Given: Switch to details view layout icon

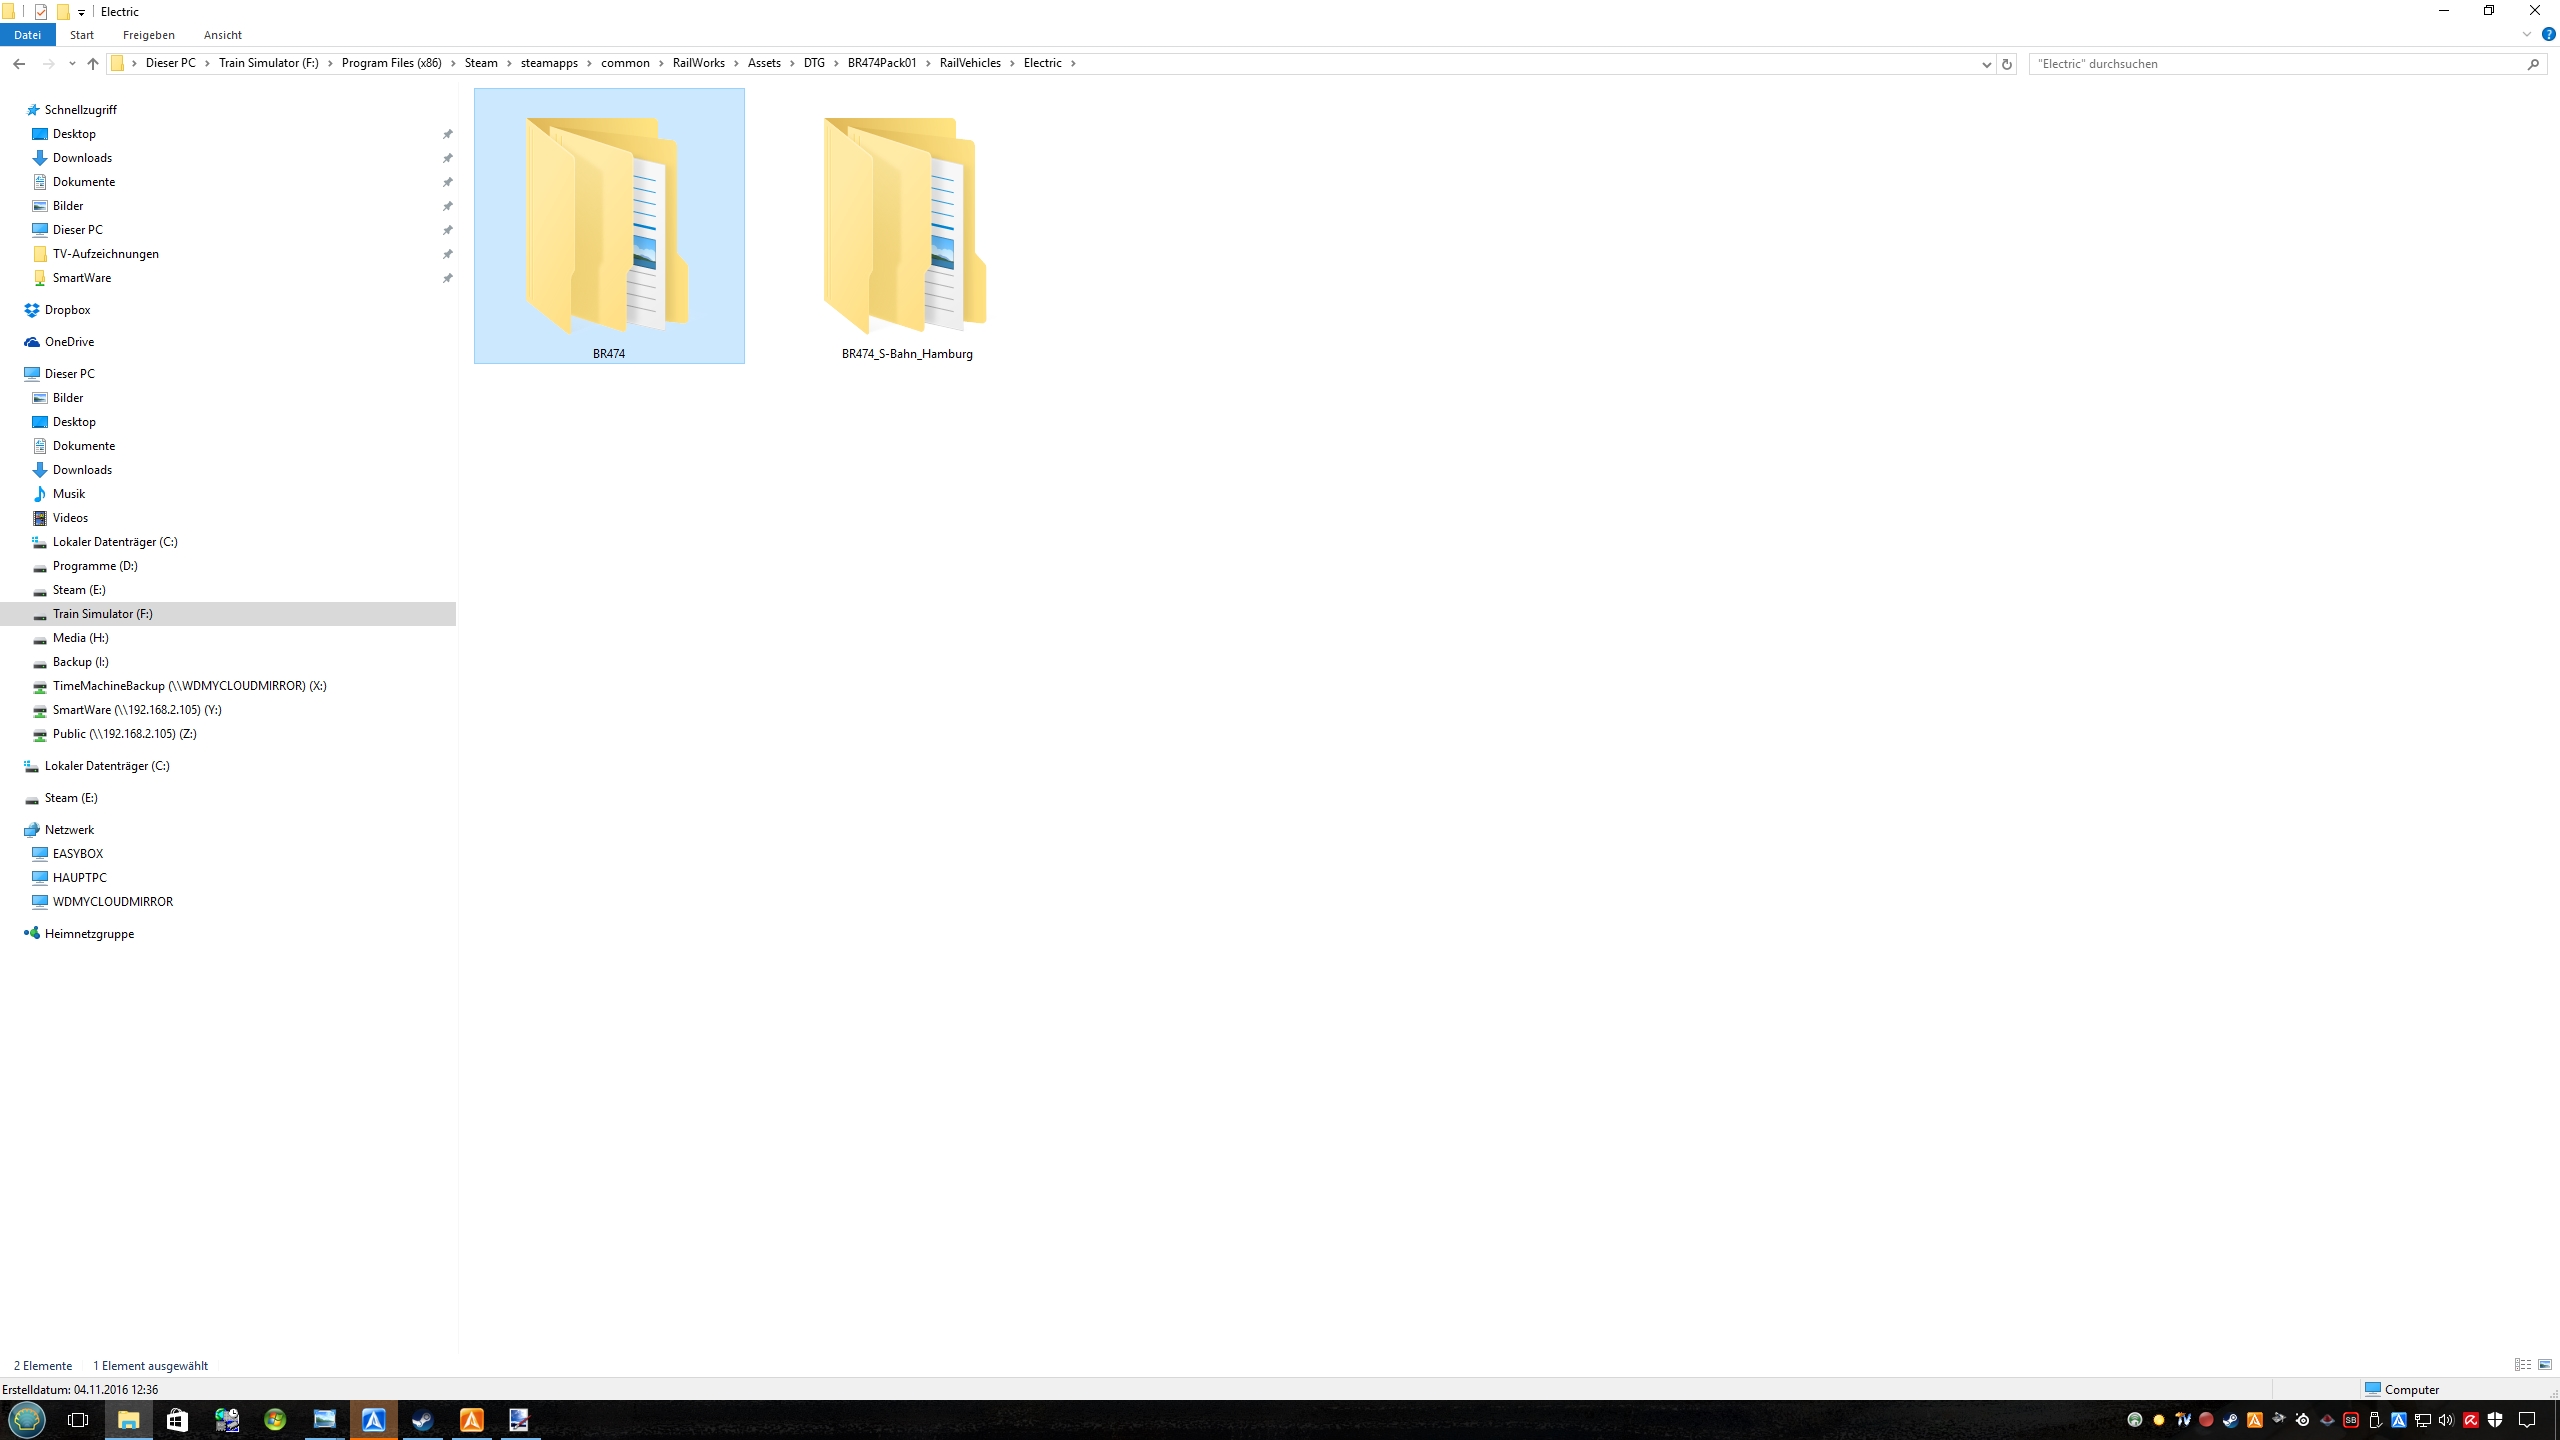Looking at the screenshot, I should (2522, 1365).
